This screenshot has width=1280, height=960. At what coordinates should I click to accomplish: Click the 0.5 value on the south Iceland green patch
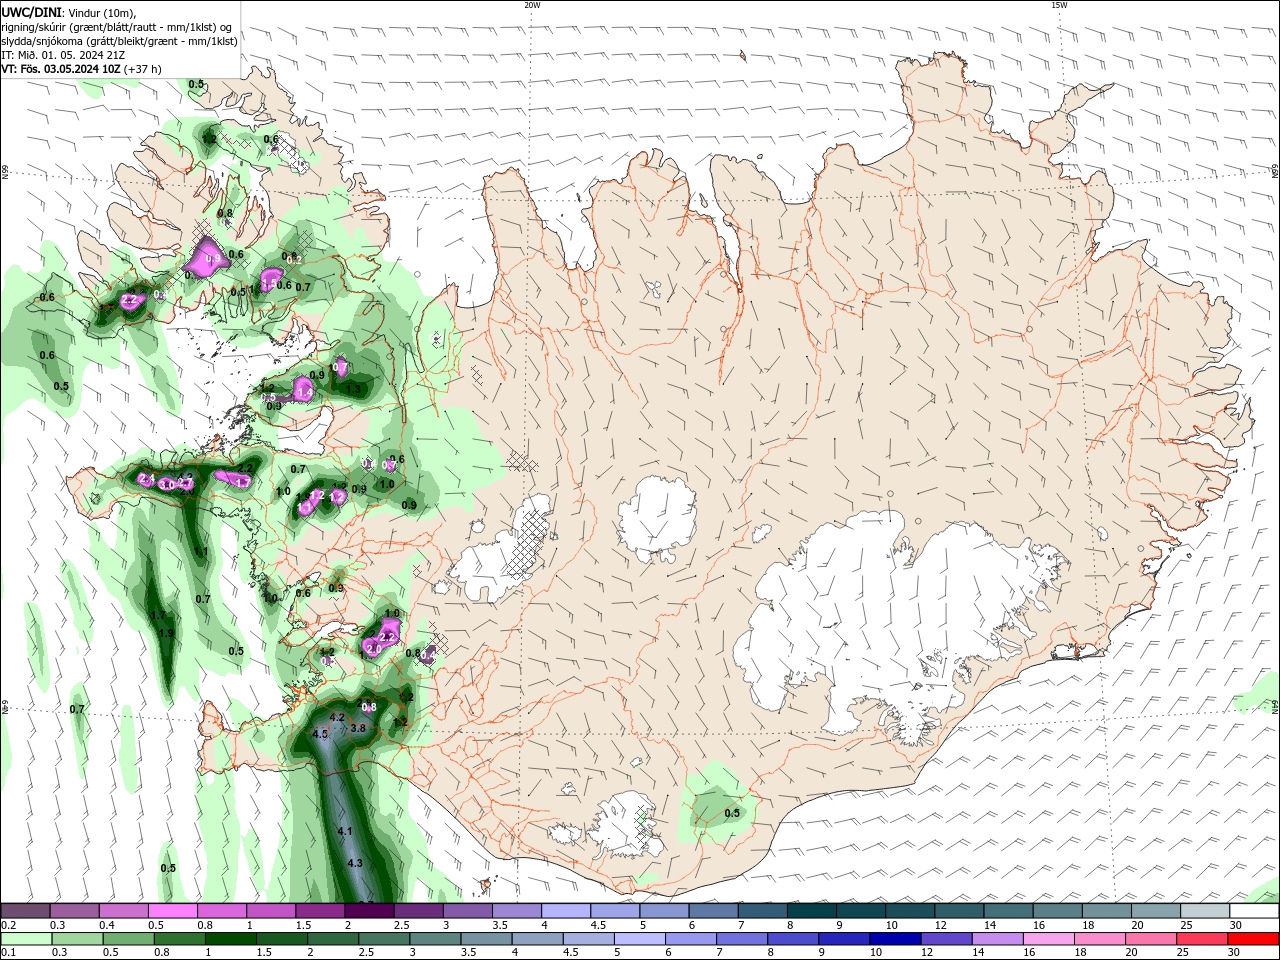[732, 813]
